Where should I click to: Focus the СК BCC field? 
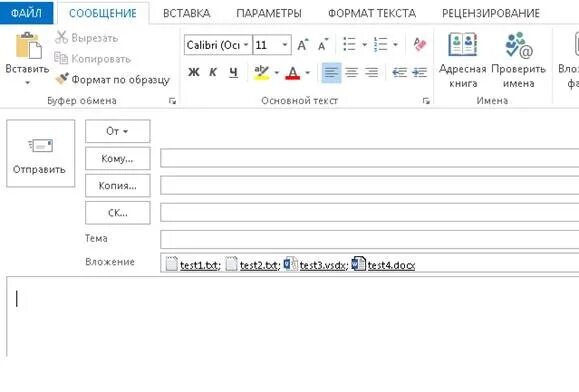tap(370, 213)
